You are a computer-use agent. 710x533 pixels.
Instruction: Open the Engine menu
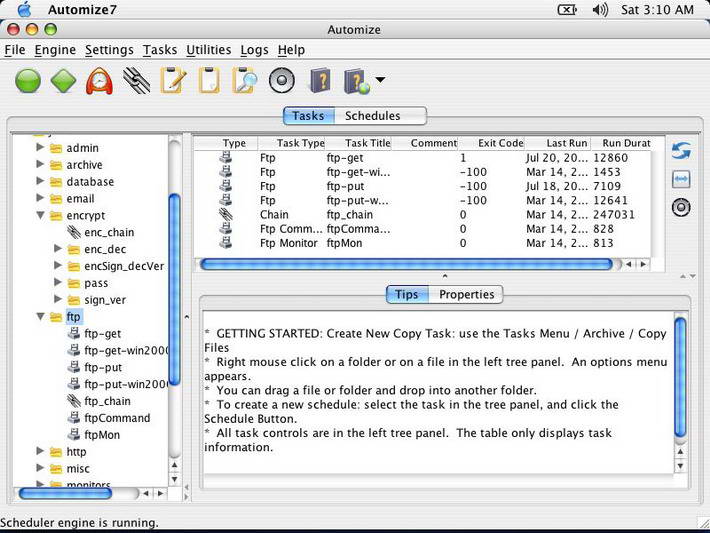[55, 50]
